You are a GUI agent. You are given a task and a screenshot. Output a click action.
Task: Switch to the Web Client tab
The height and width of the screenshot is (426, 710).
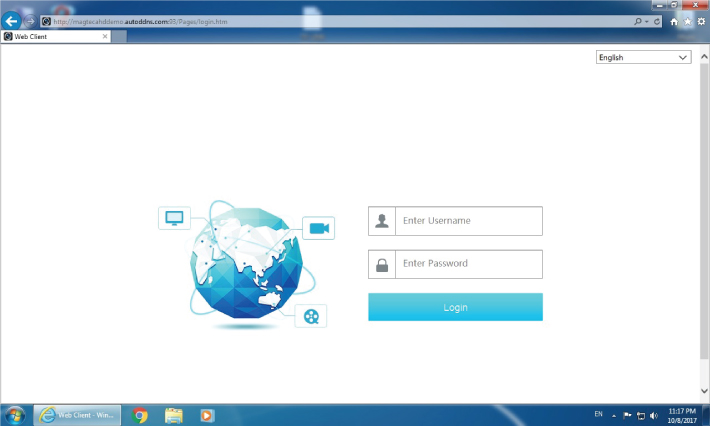click(x=56, y=36)
